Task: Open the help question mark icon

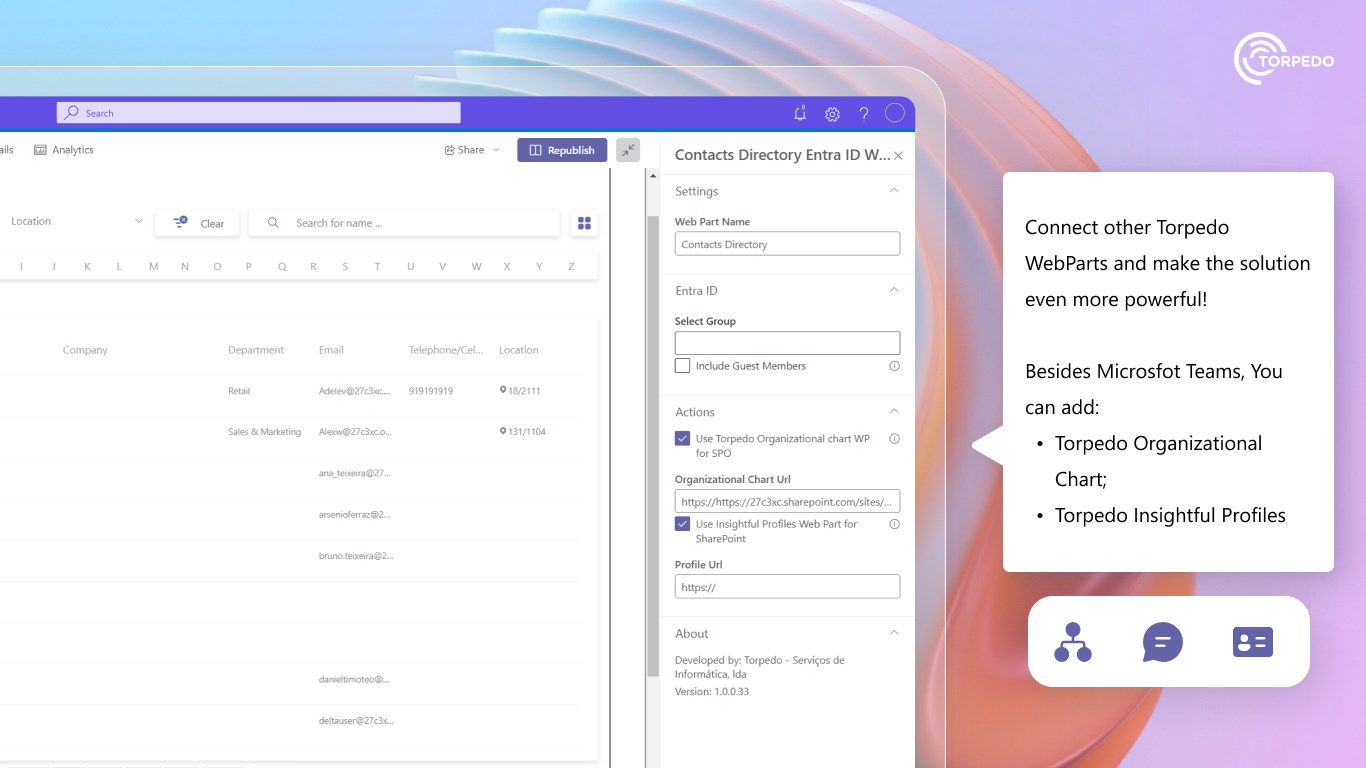Action: [x=864, y=114]
